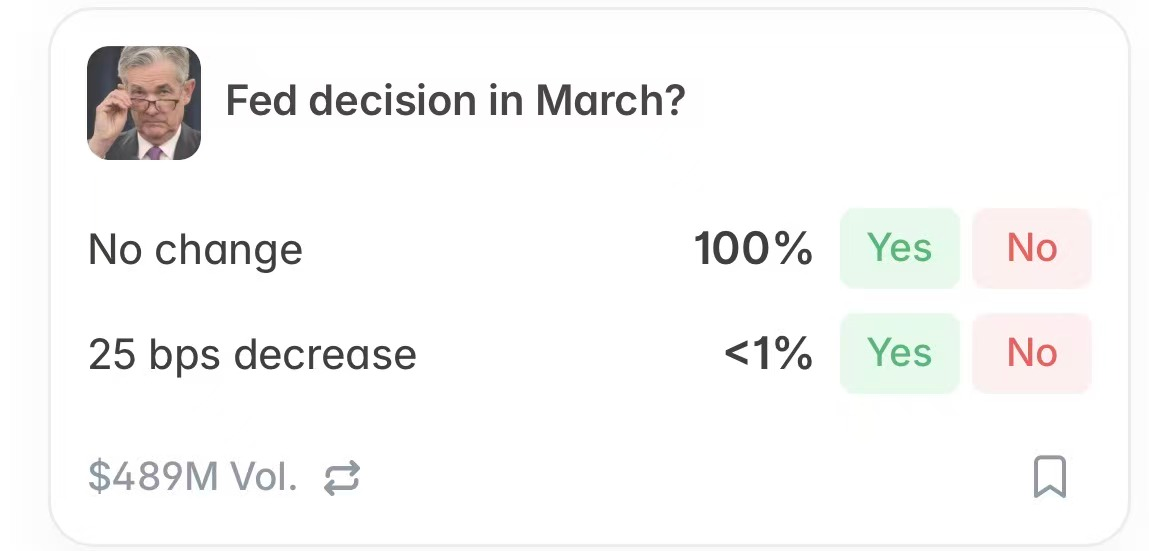The image size is (1149, 551).
Task: Open the Jerome Powell market thumbnail
Action: [x=144, y=103]
